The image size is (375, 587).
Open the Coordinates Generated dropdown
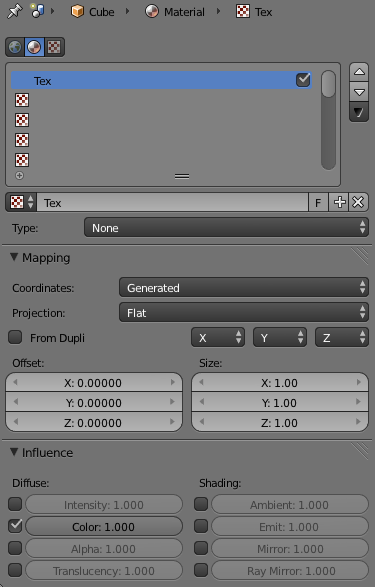(244, 288)
